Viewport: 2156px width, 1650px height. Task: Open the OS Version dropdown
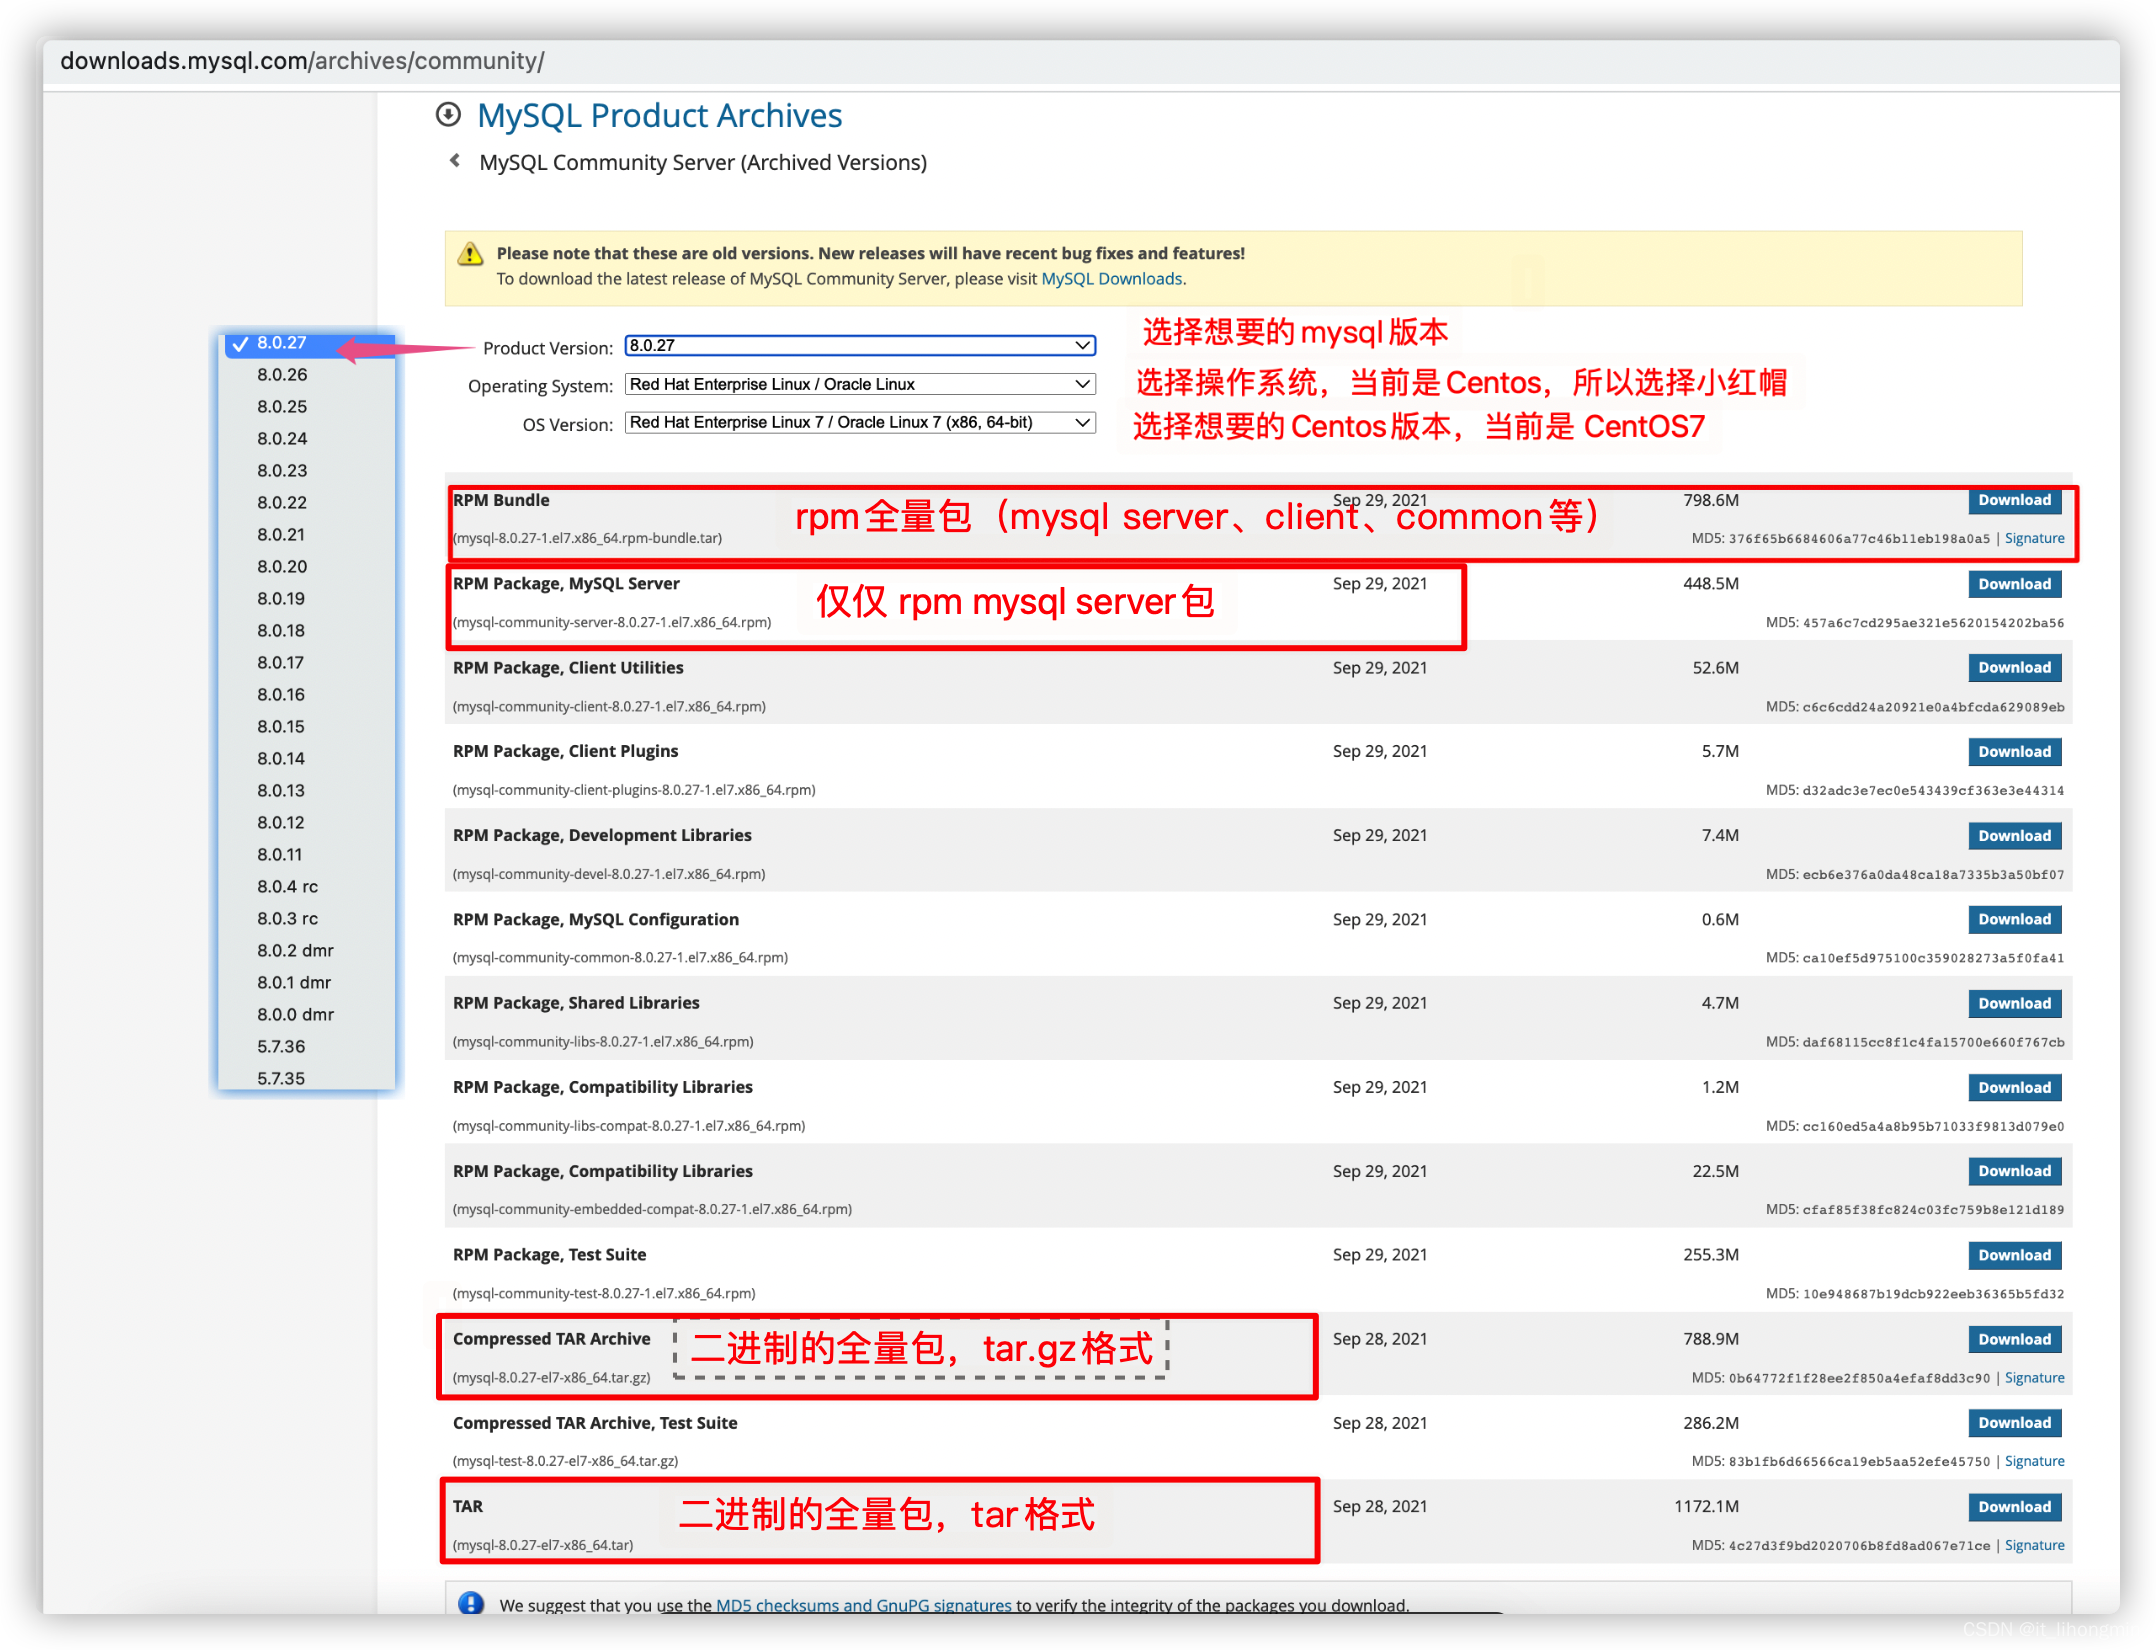click(860, 422)
